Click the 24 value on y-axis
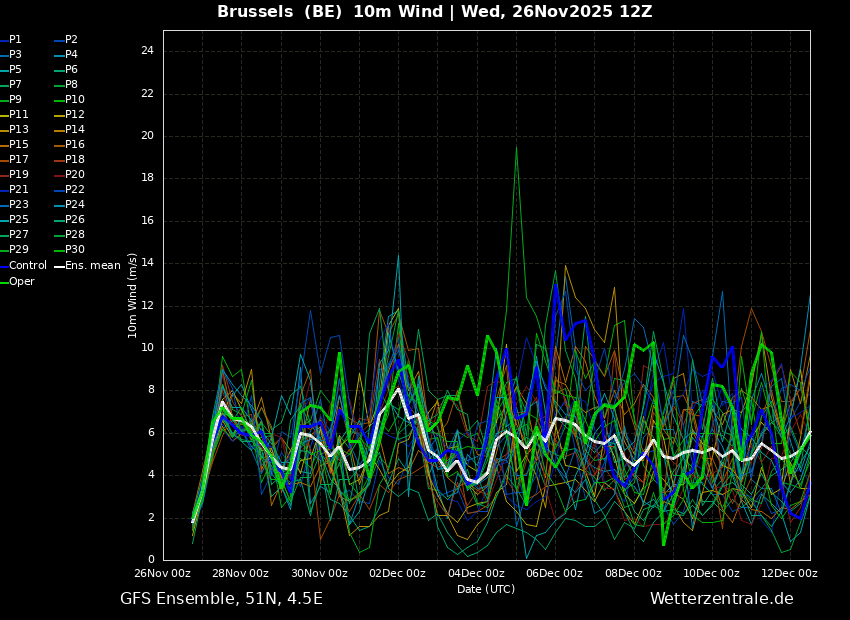This screenshot has height=620, width=850. (x=147, y=51)
